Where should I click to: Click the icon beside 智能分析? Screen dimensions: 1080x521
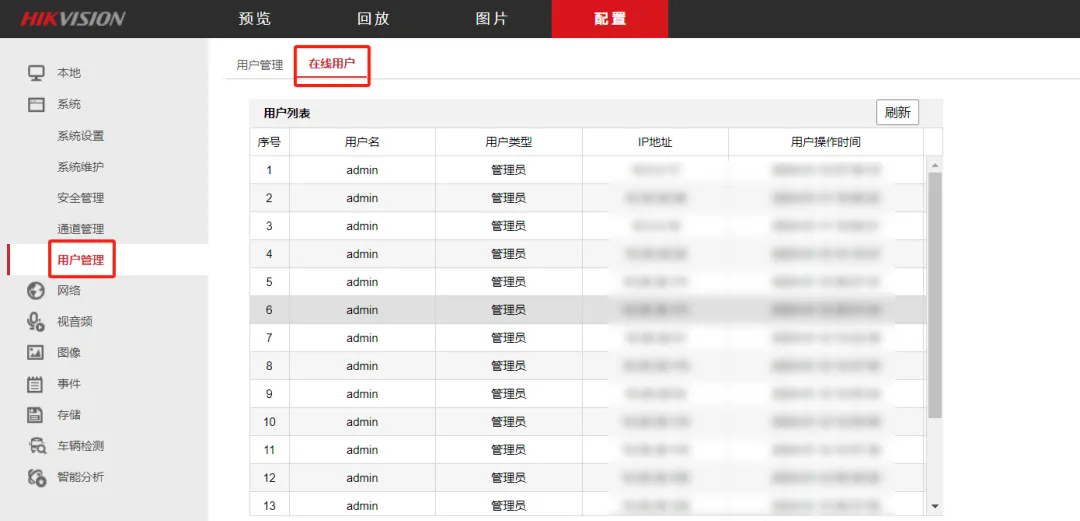pos(36,477)
